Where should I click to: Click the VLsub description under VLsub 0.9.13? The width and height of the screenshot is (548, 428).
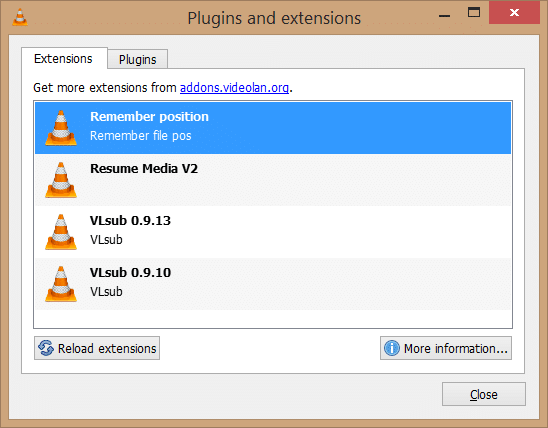(106, 240)
